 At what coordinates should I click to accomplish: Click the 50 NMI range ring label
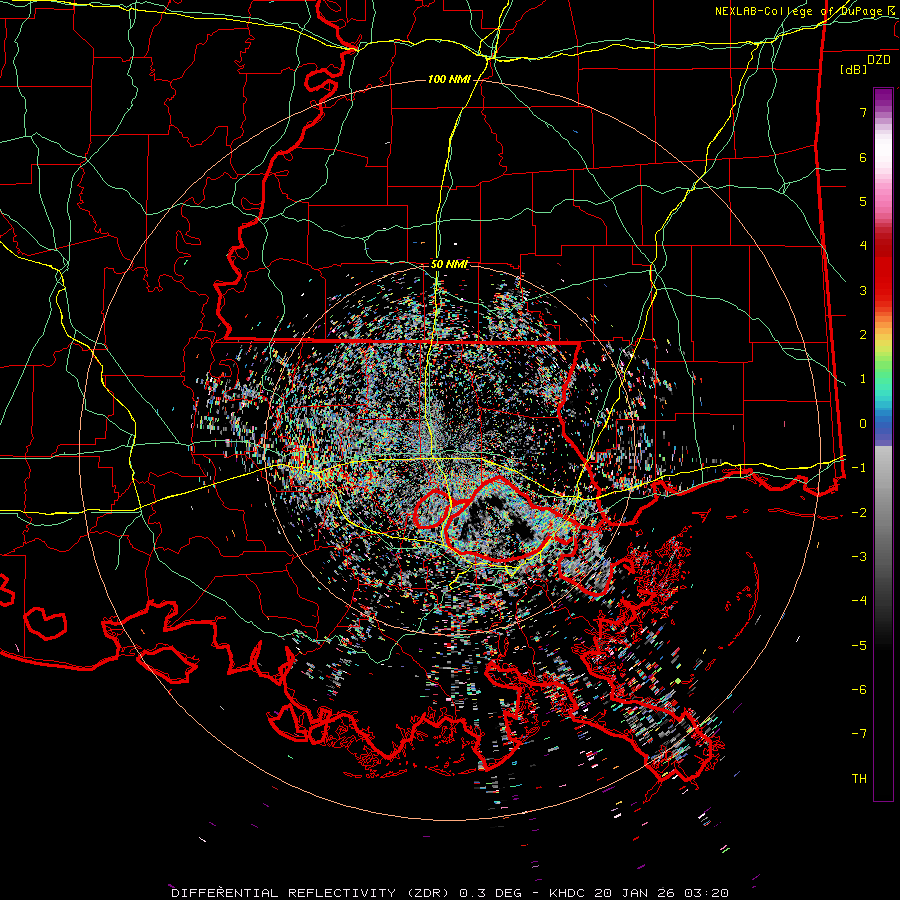click(449, 265)
